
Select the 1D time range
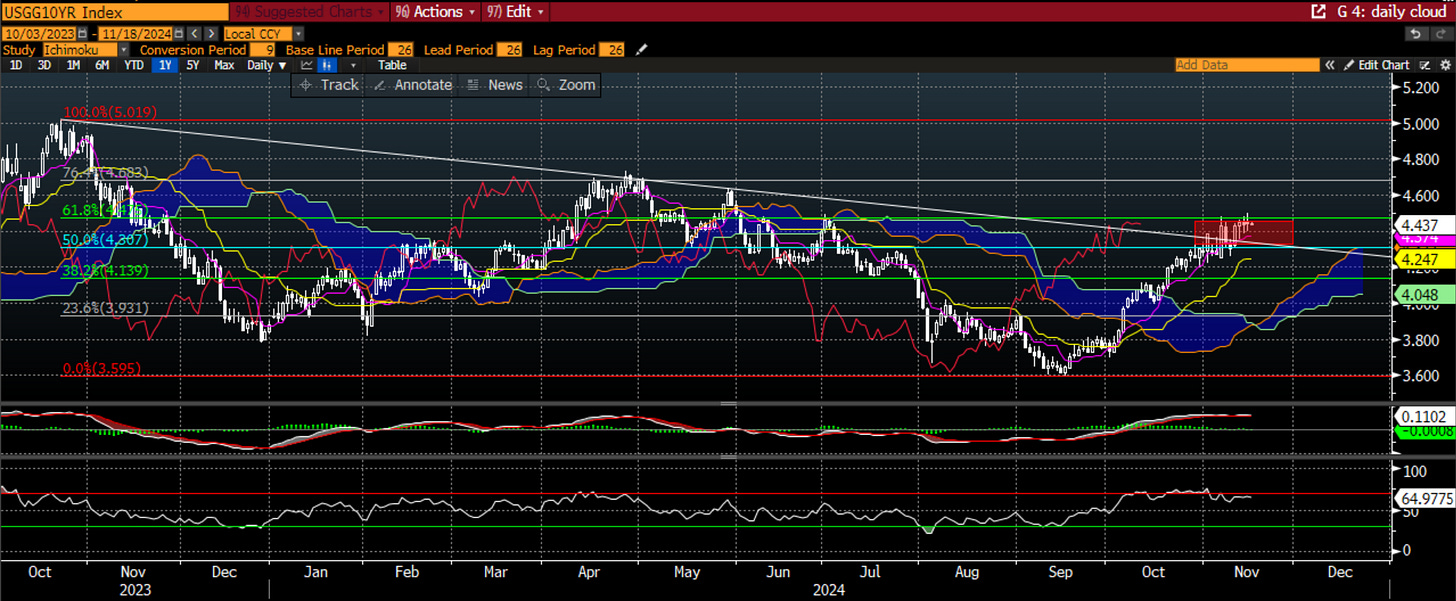[x=16, y=65]
